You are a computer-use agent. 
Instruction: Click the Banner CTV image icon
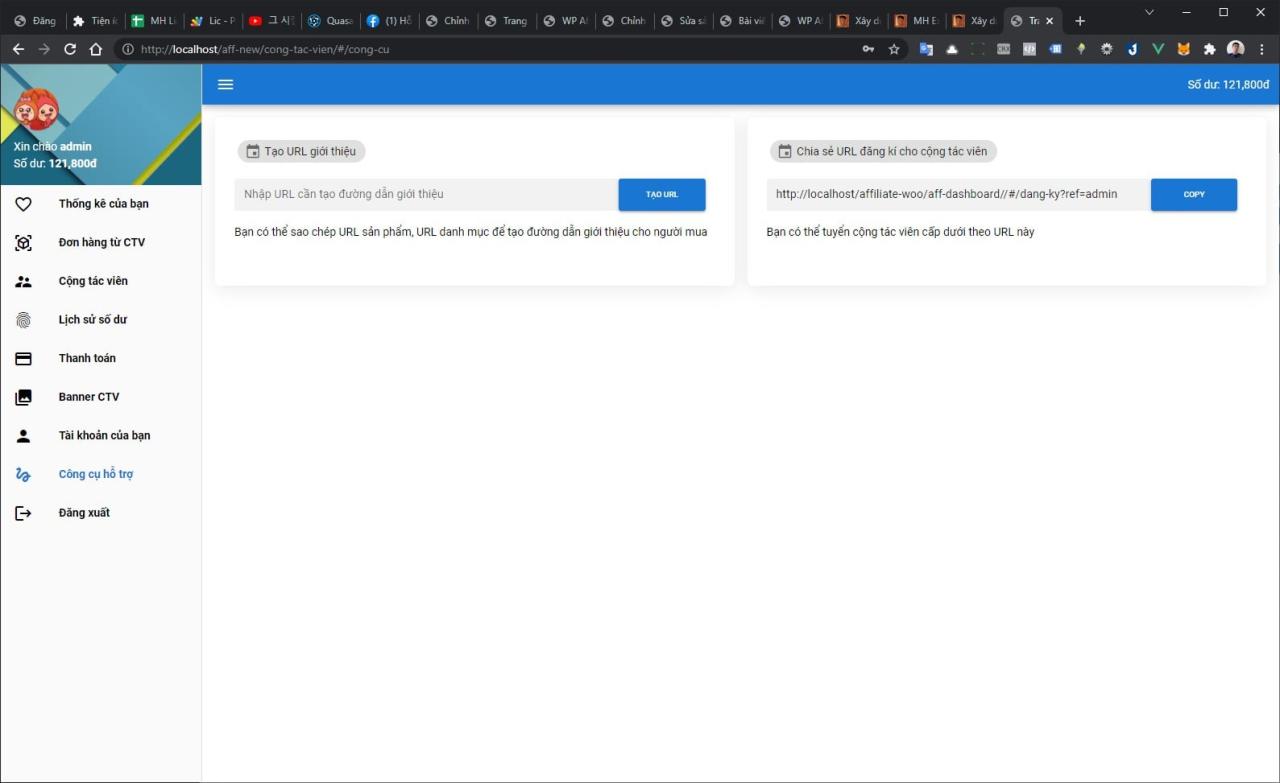[23, 396]
